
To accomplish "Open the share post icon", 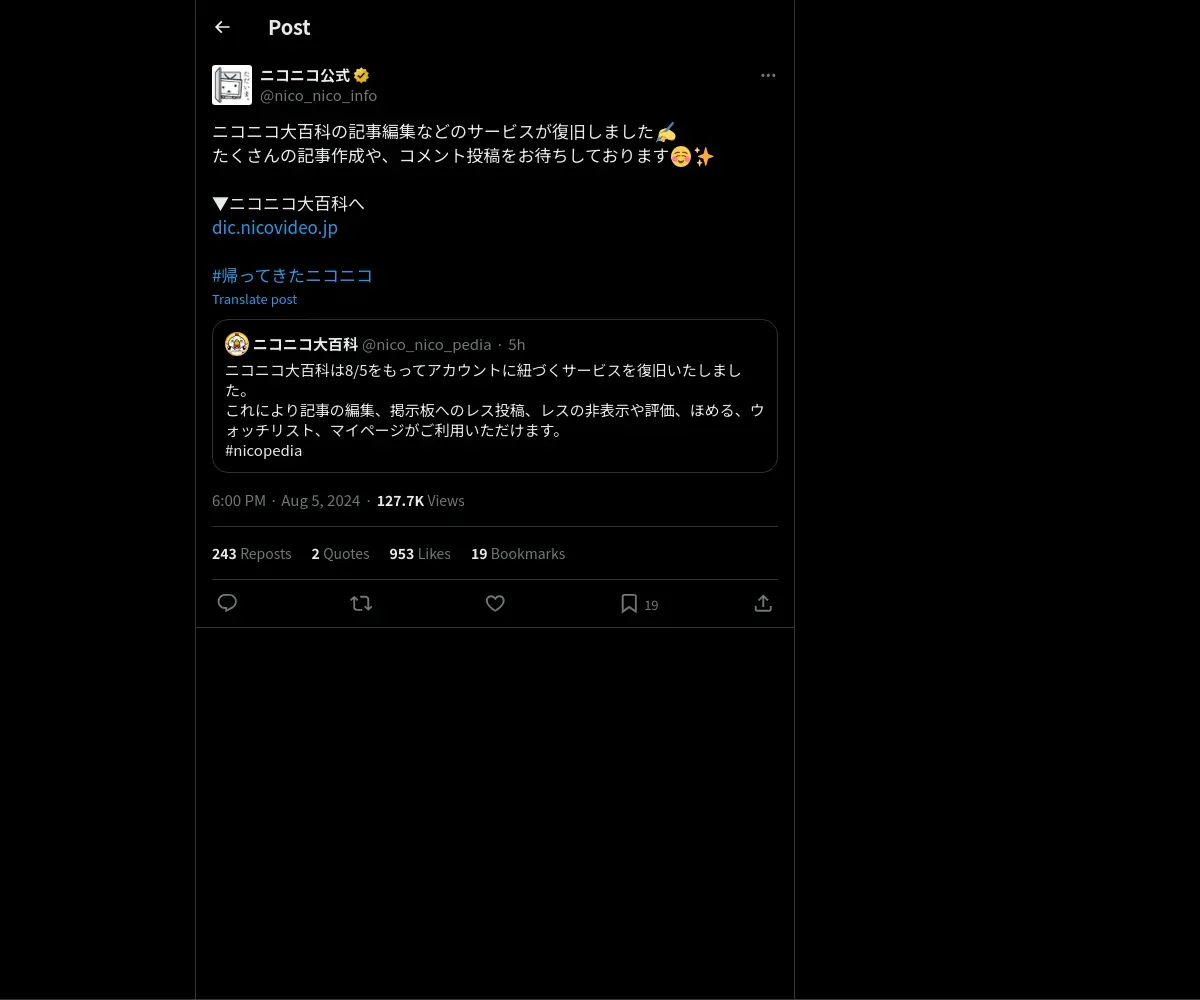I will [x=763, y=603].
